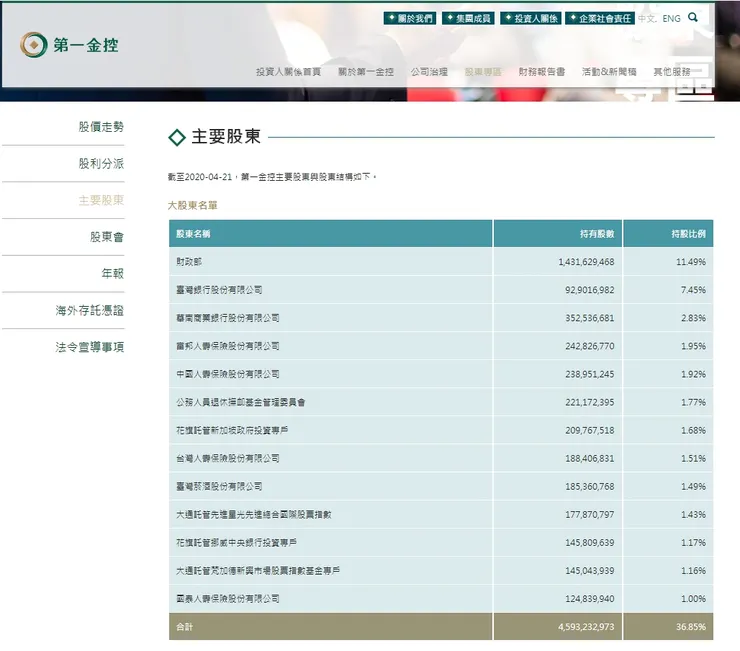
Task: Click share count 185,360,768
Action: point(590,486)
